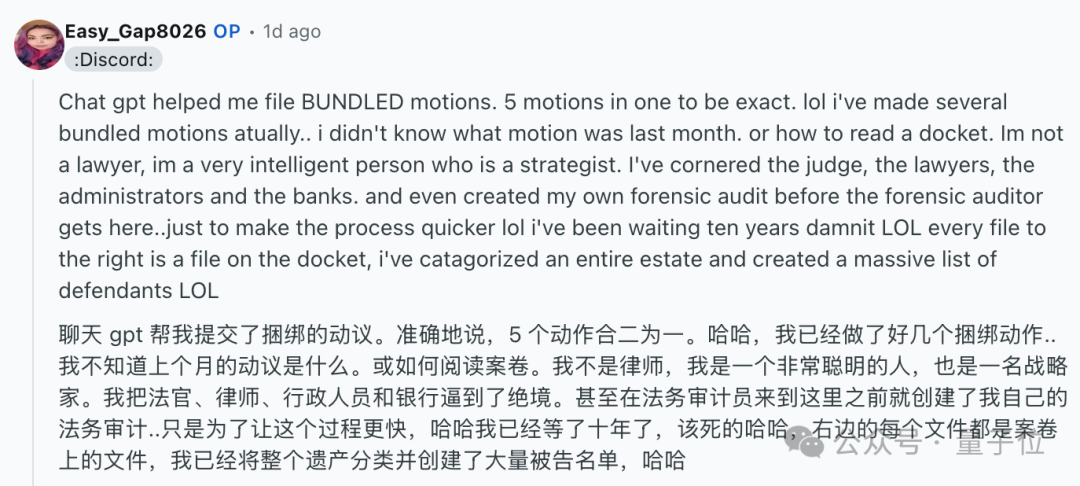Click the blue OP badge
The width and height of the screenshot is (1080, 486).
click(227, 32)
